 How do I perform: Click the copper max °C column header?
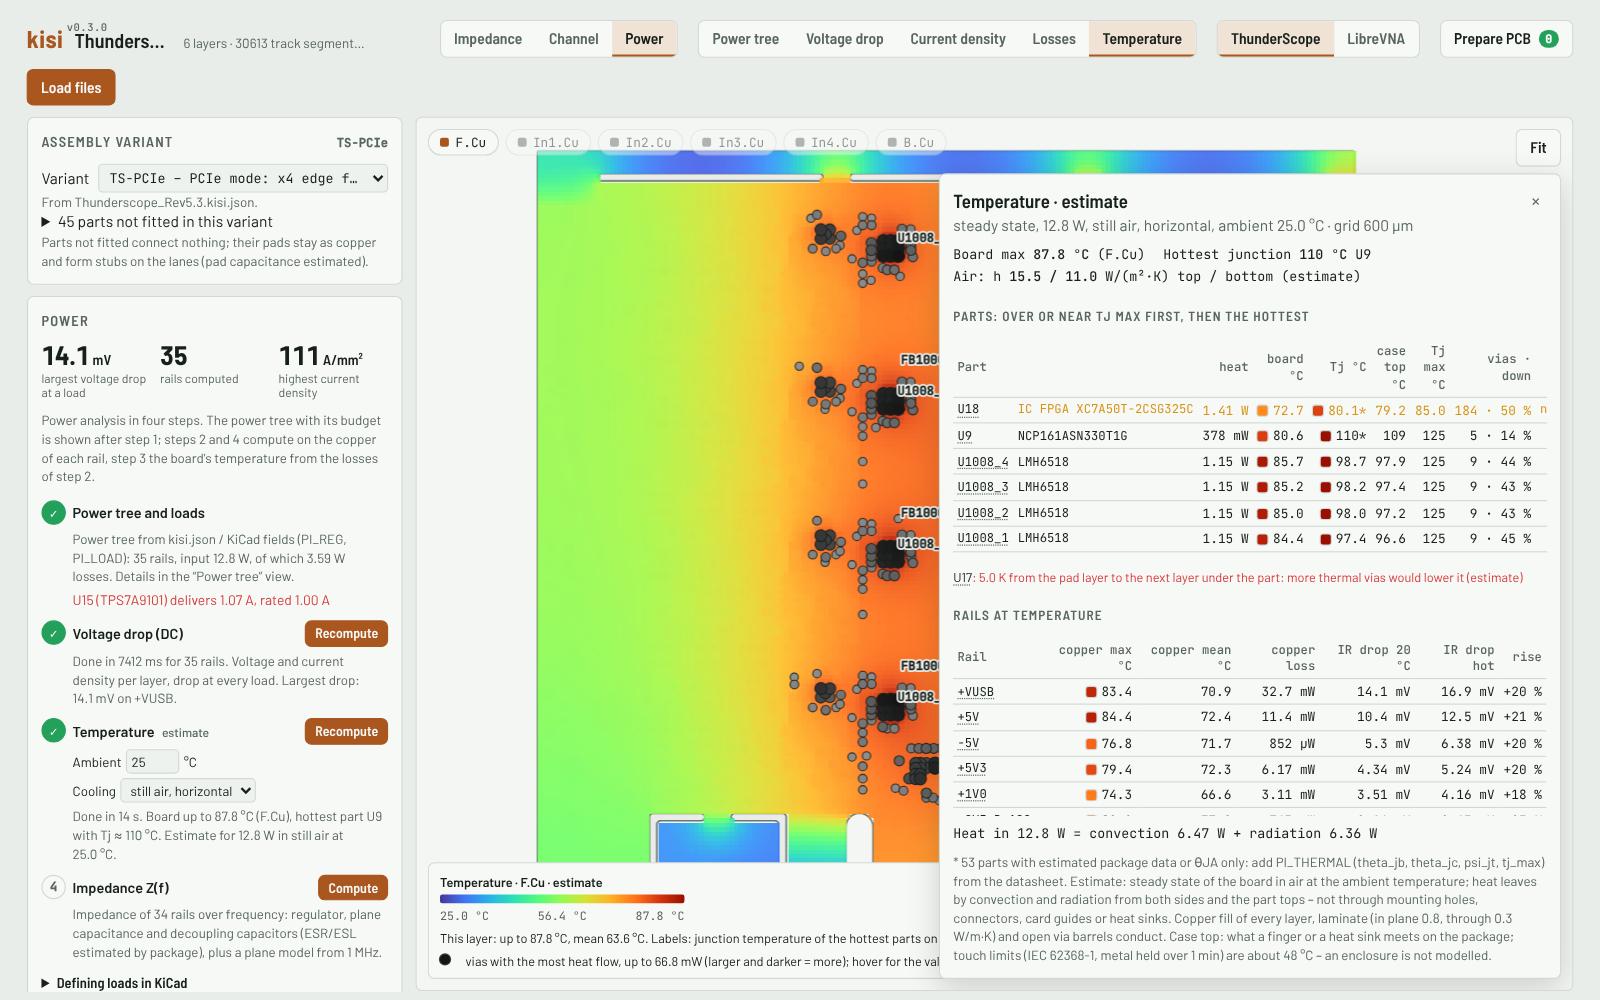1095,657
